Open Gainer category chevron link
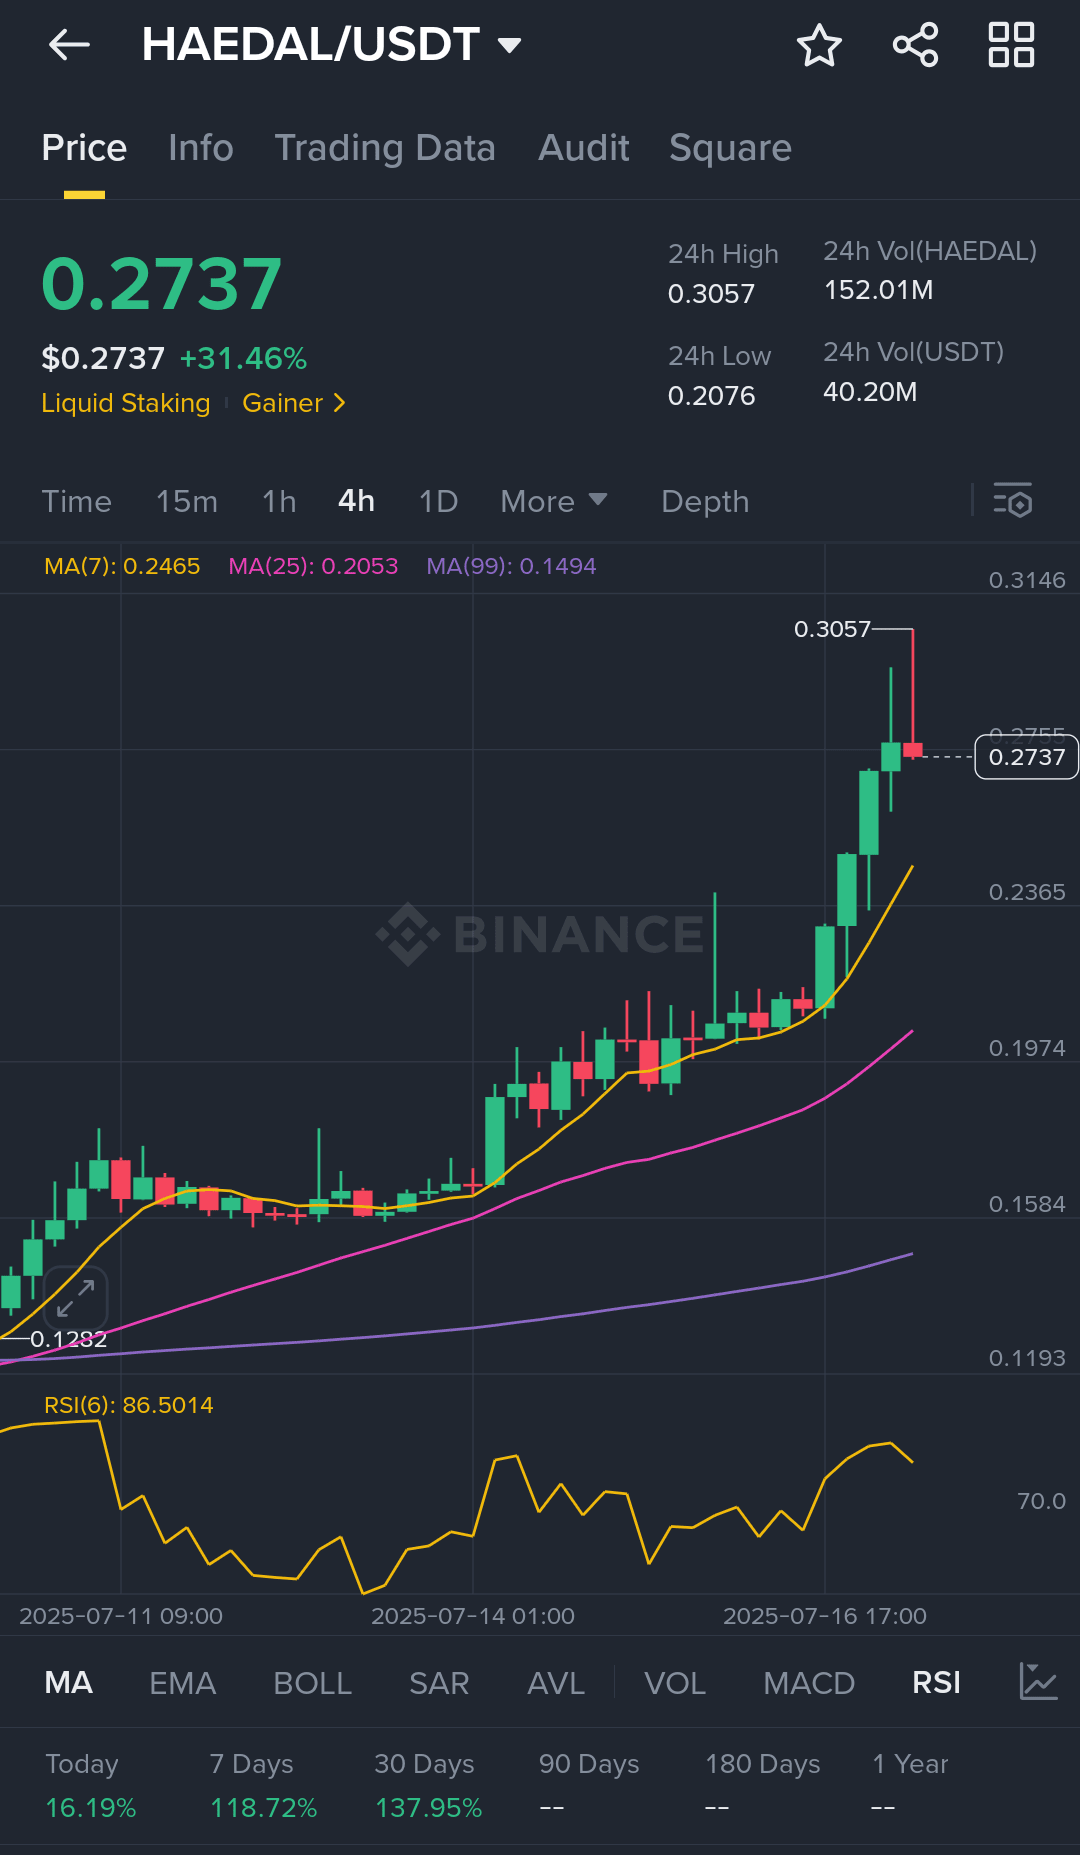This screenshot has width=1080, height=1855. [294, 403]
